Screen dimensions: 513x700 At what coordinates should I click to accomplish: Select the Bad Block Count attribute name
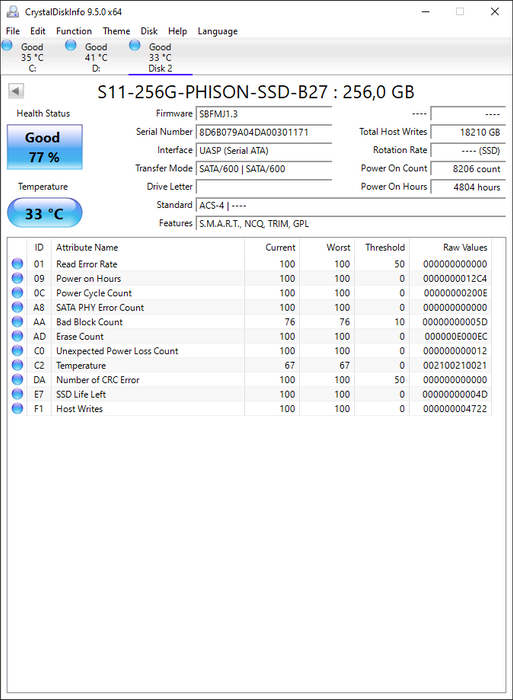click(x=89, y=322)
